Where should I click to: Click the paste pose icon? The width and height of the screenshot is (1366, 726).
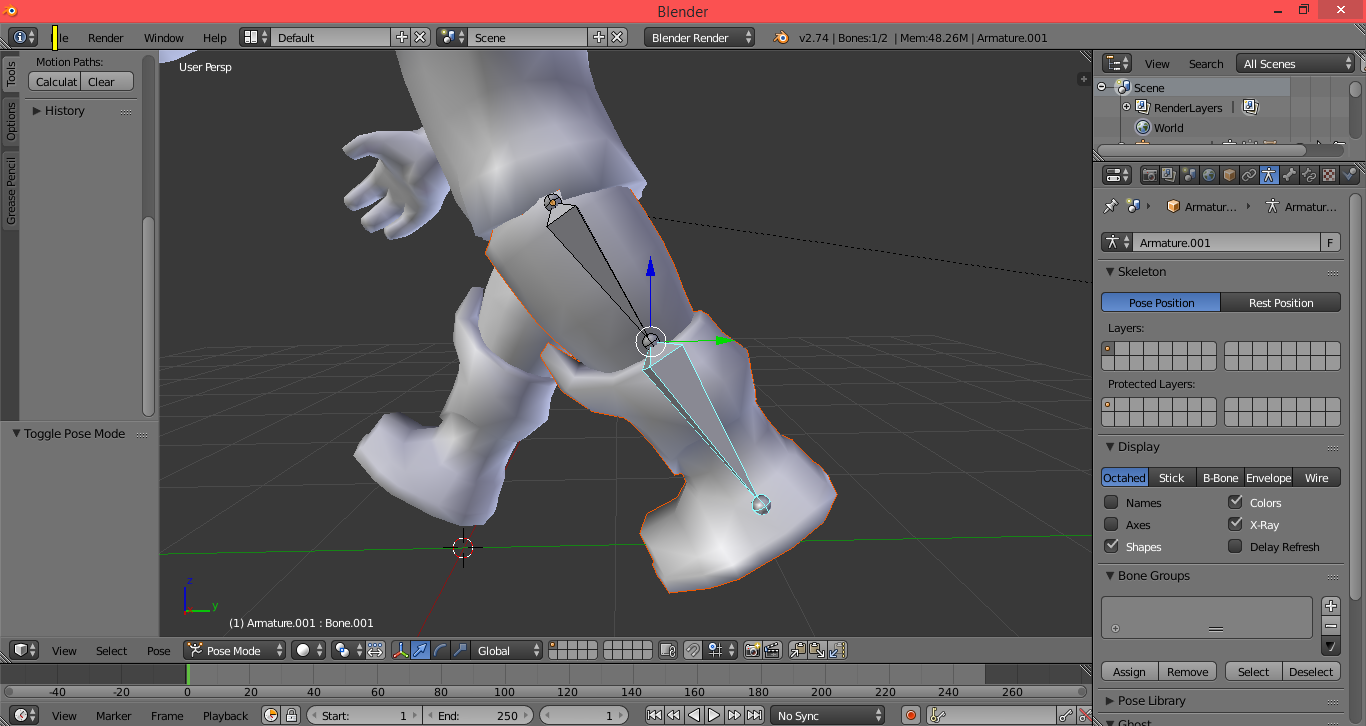coord(817,650)
